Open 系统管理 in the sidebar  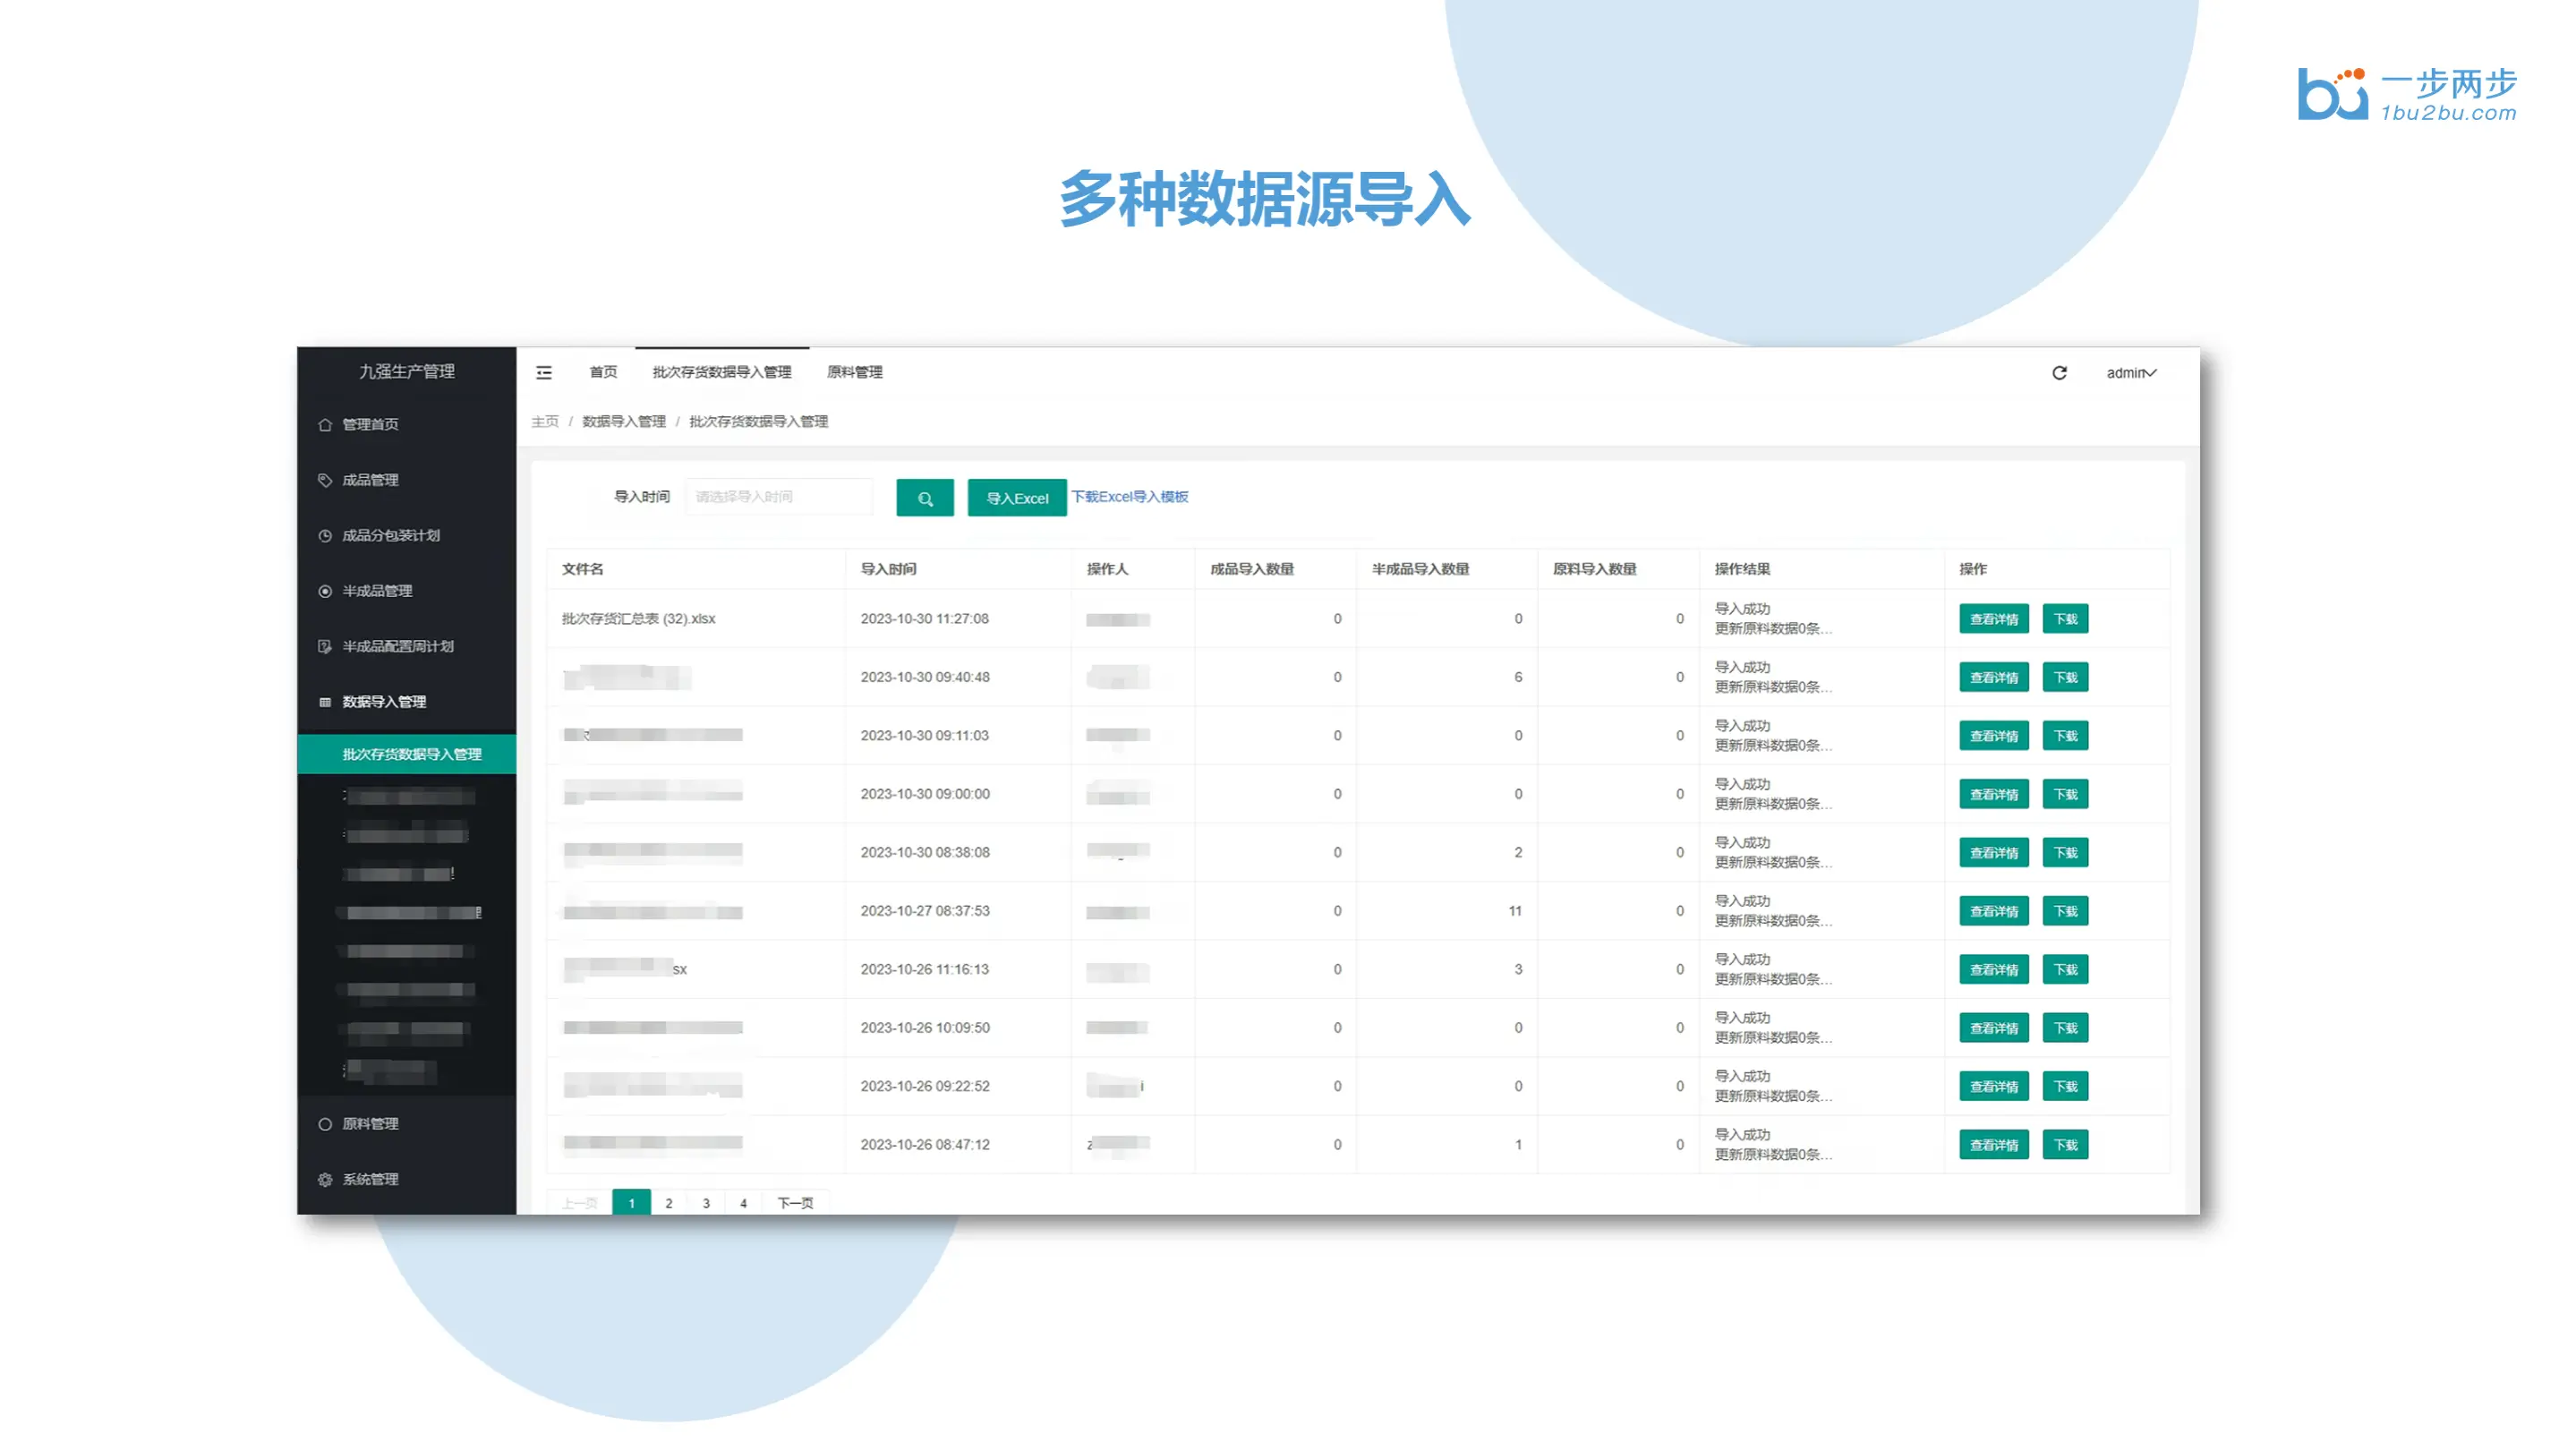tap(370, 1179)
